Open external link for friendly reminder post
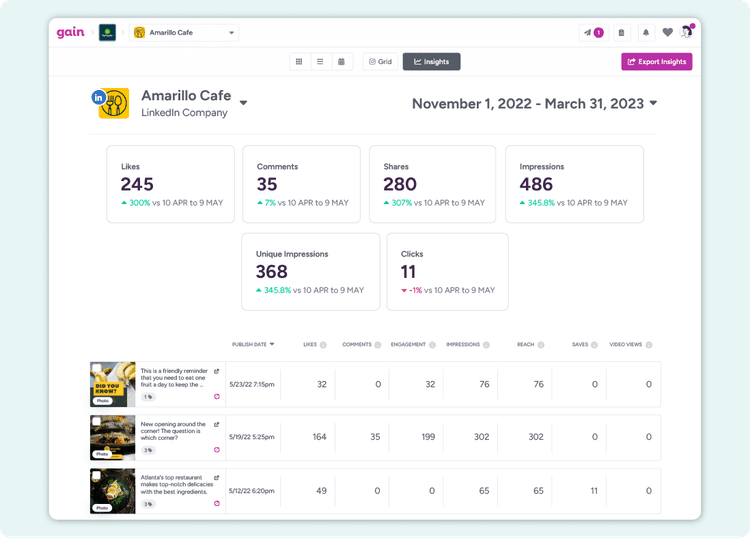750x538 pixels. pyautogui.click(x=217, y=371)
